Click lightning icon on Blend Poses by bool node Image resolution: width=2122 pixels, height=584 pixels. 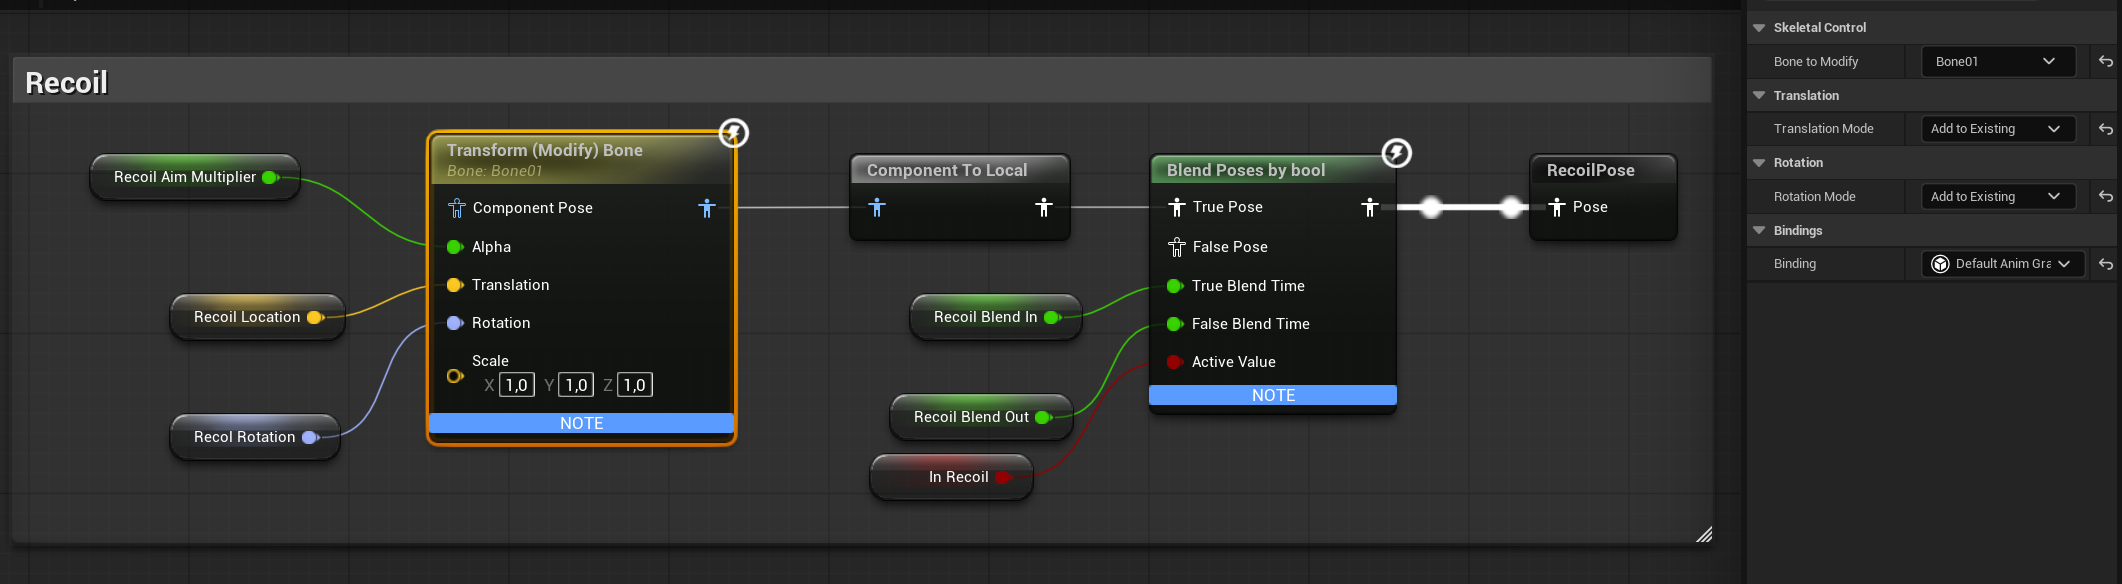[x=1396, y=153]
